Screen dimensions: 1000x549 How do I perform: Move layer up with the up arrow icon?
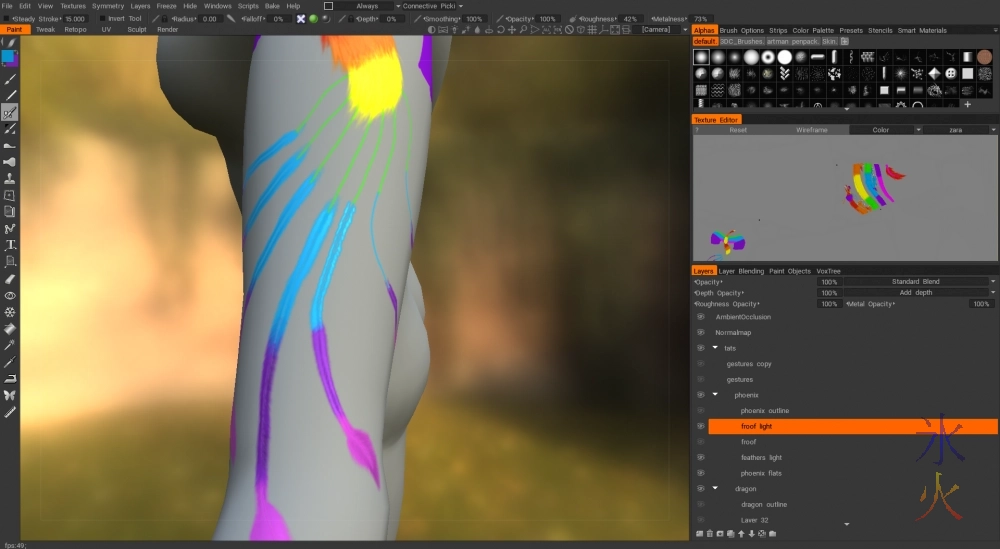pos(740,534)
